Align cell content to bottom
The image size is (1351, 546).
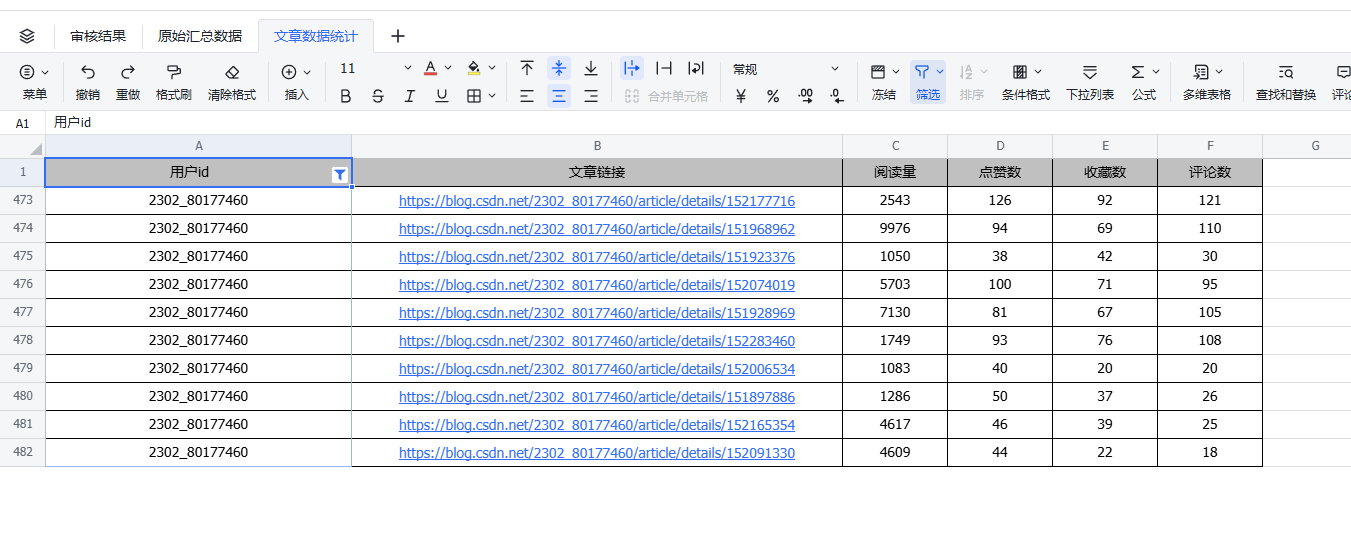[591, 69]
